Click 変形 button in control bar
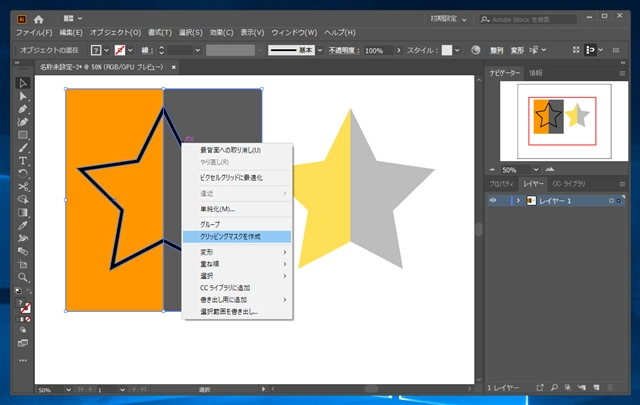Screen dimensions: 640x405 pos(517,50)
